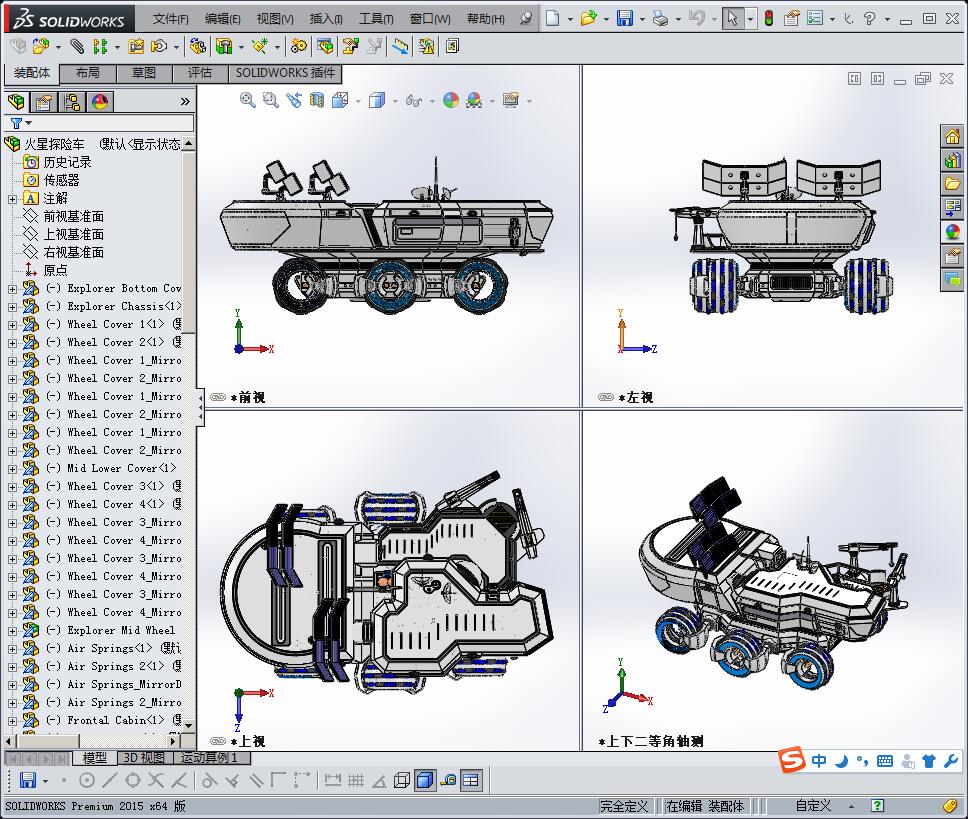The height and width of the screenshot is (819, 968).
Task: Toggle the Shaded With Edges cube button
Action: point(425,780)
